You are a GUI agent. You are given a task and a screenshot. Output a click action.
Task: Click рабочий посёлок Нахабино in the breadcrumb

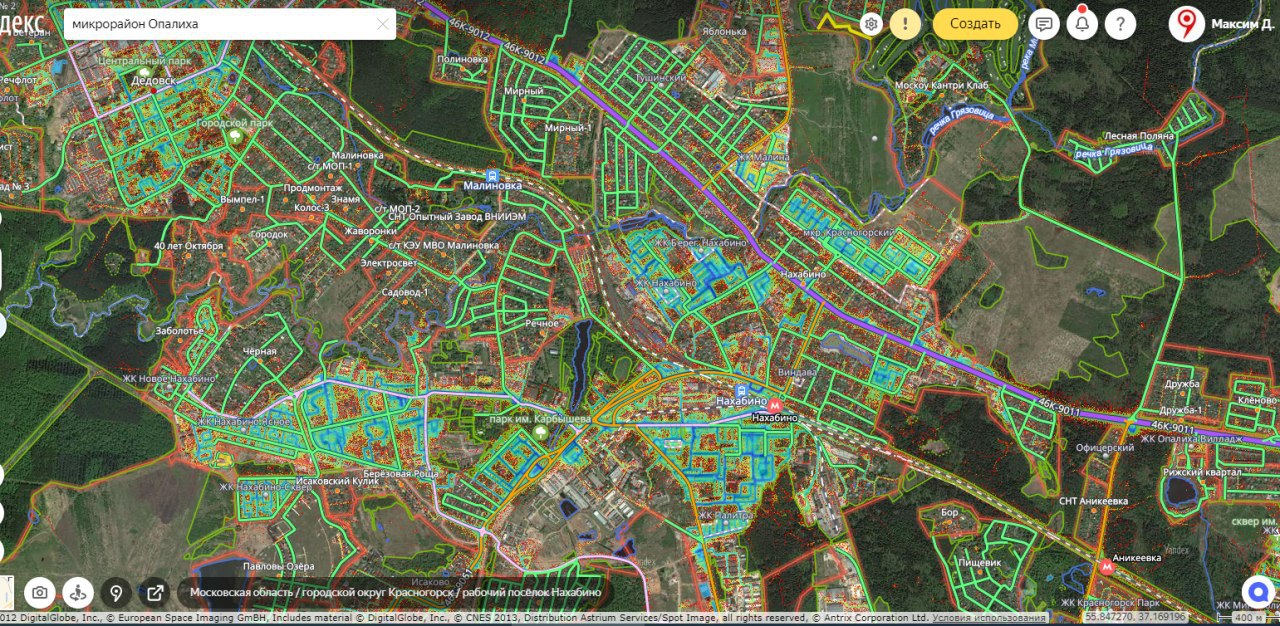pyautogui.click(x=534, y=592)
